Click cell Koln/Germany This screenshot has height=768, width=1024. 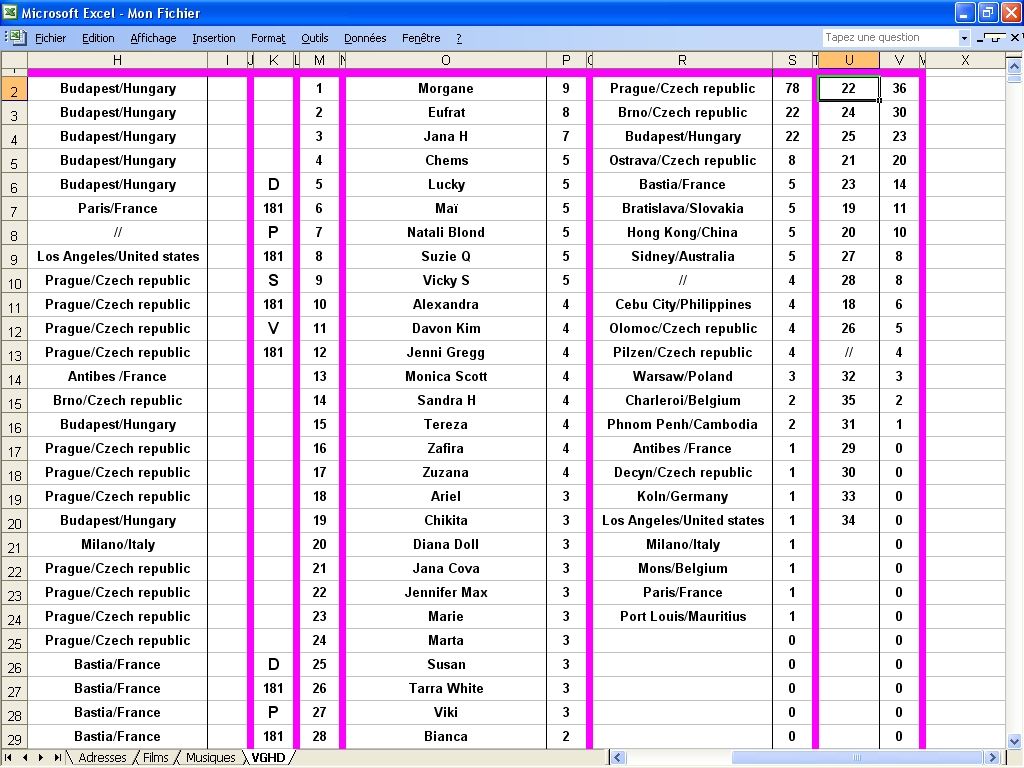coord(682,496)
